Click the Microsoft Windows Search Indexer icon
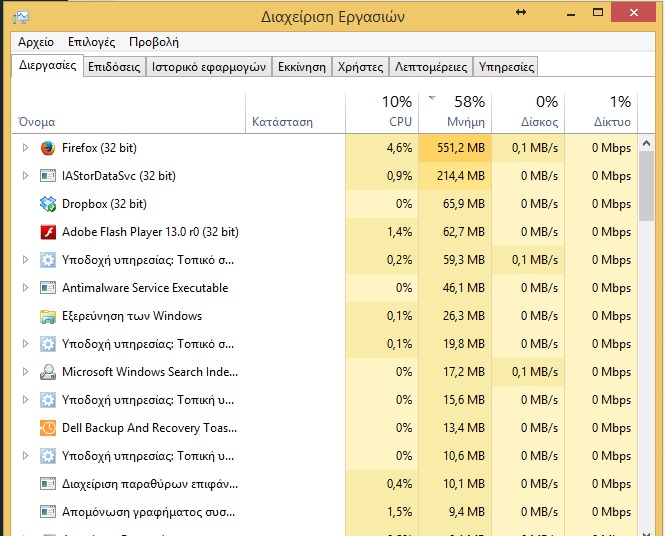The image size is (665, 536). click(48, 372)
